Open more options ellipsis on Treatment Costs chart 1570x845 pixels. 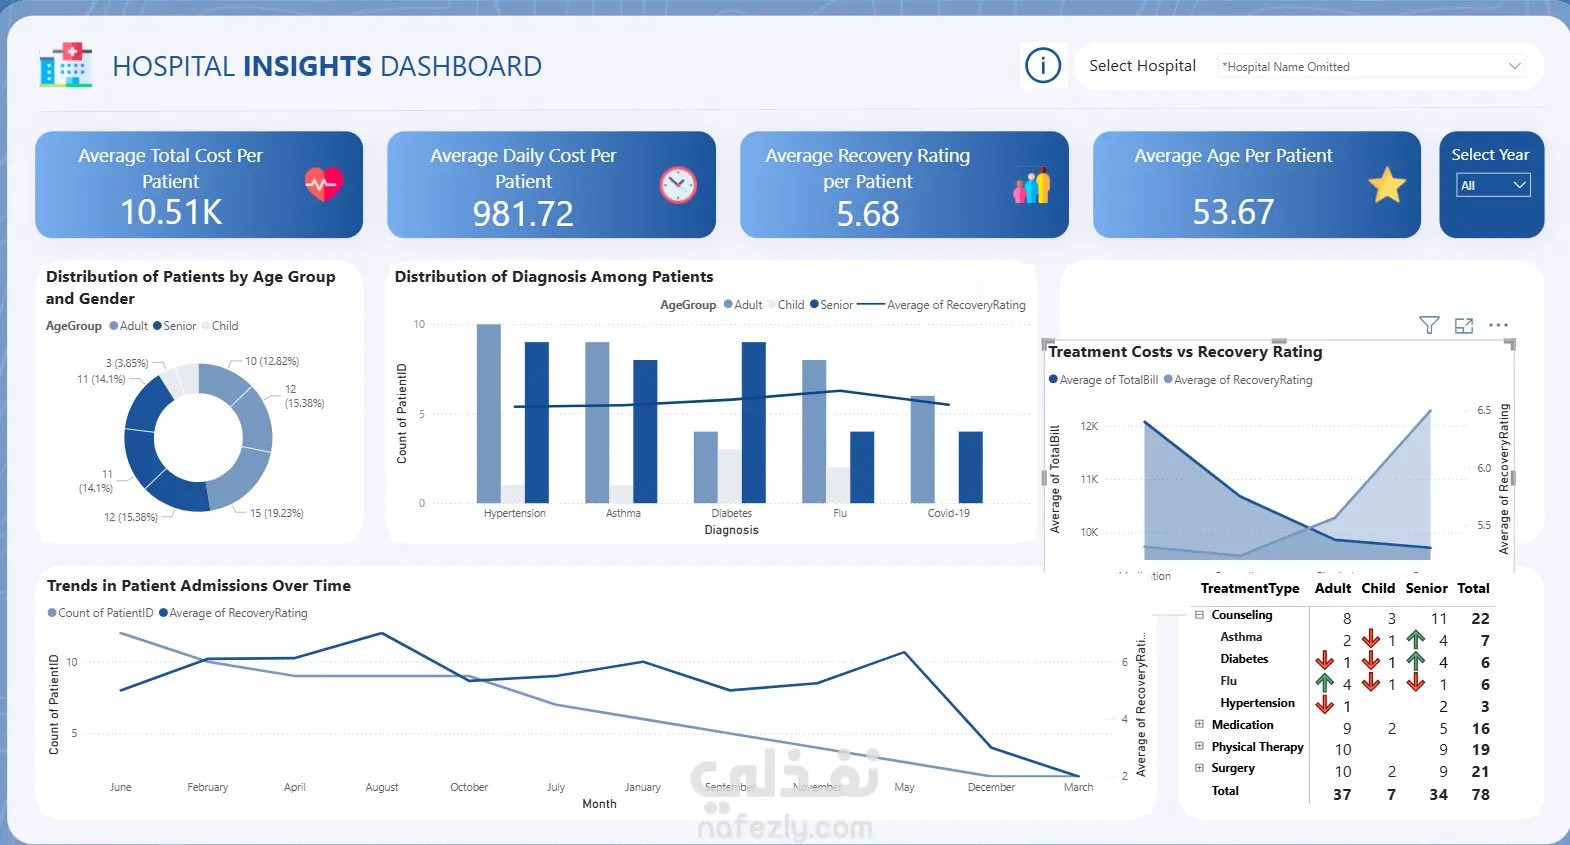(1498, 325)
